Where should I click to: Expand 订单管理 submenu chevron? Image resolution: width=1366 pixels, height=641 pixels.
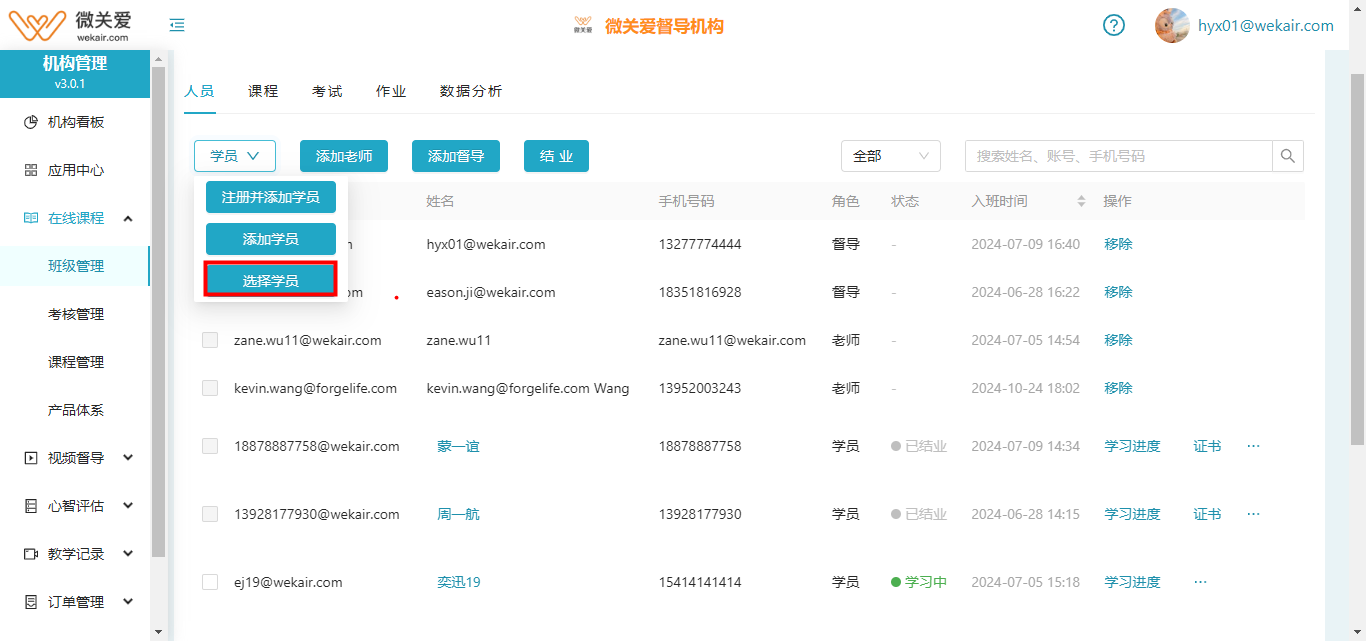click(x=128, y=602)
